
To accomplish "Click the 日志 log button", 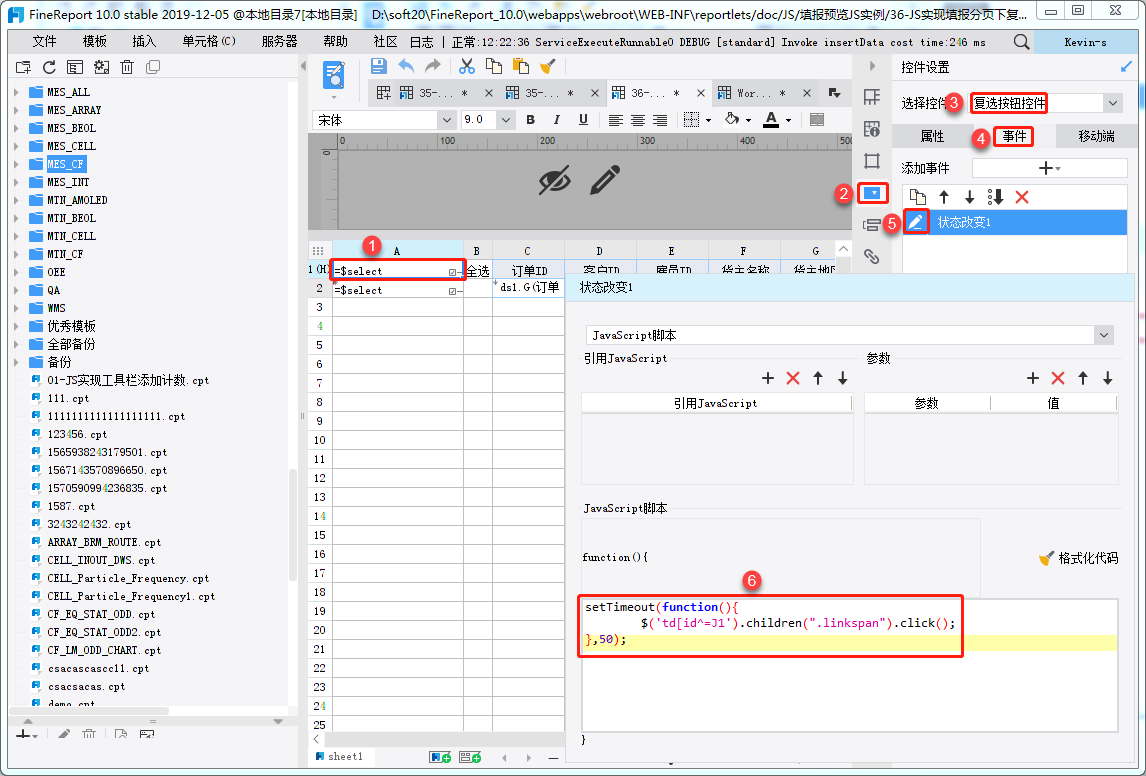I will (x=422, y=42).
